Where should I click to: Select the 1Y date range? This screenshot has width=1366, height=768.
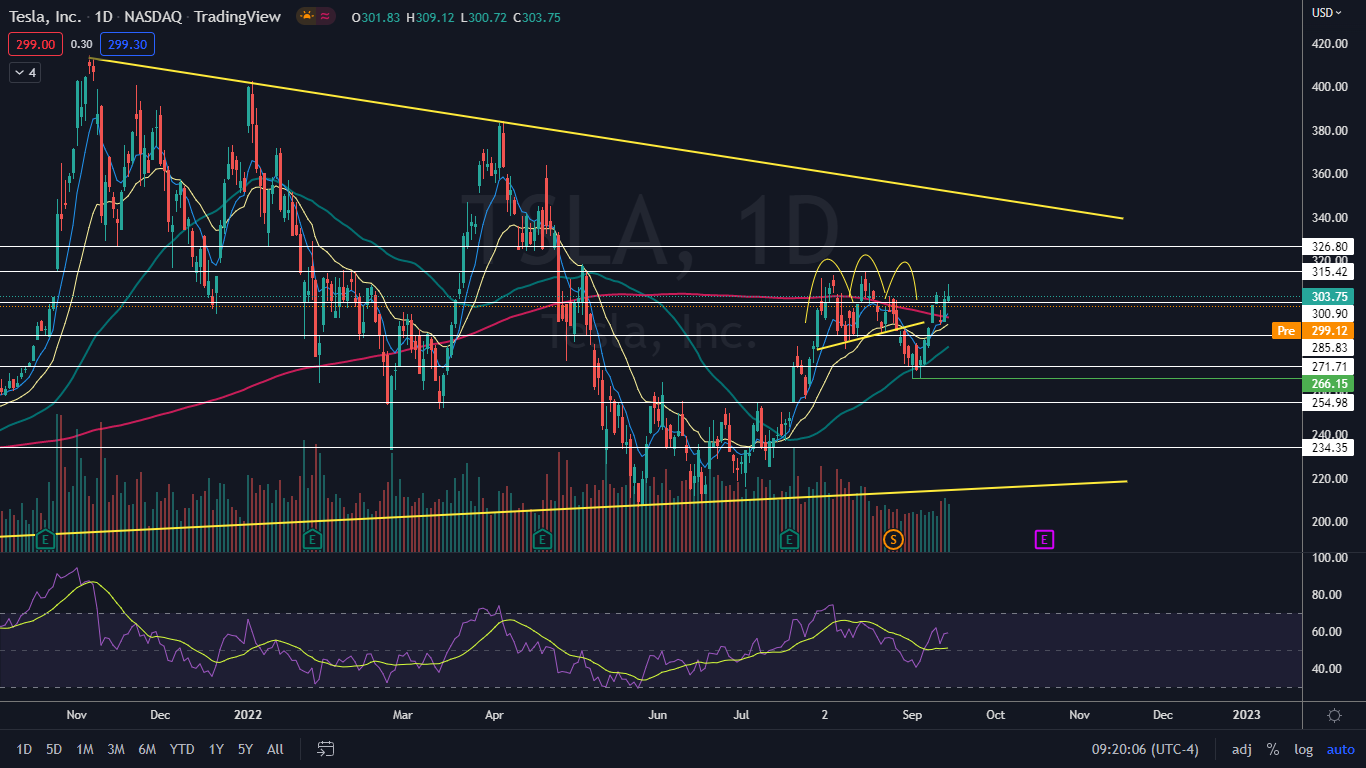(216, 749)
